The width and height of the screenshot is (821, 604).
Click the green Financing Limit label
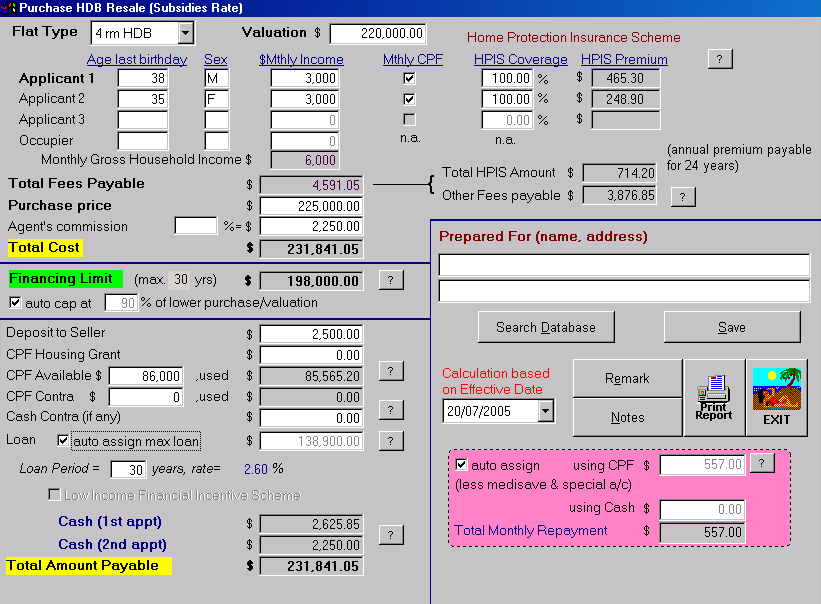pos(65,278)
